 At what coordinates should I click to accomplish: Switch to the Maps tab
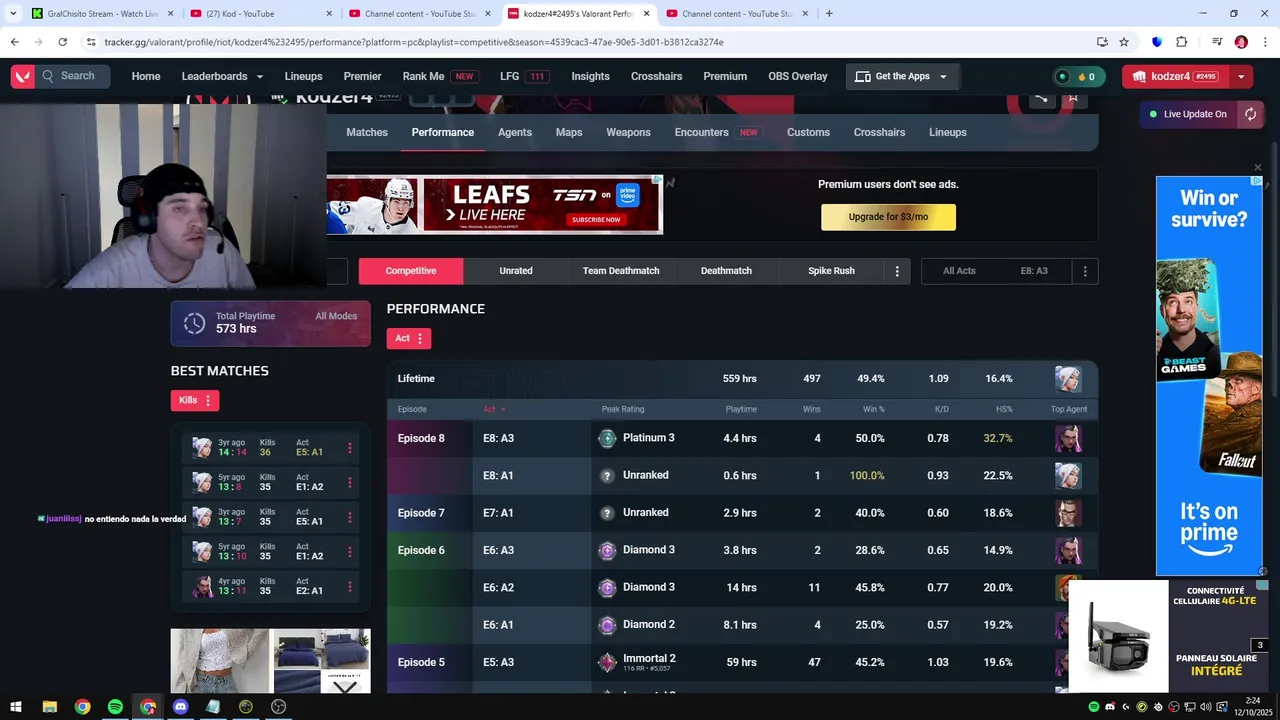[x=569, y=132]
